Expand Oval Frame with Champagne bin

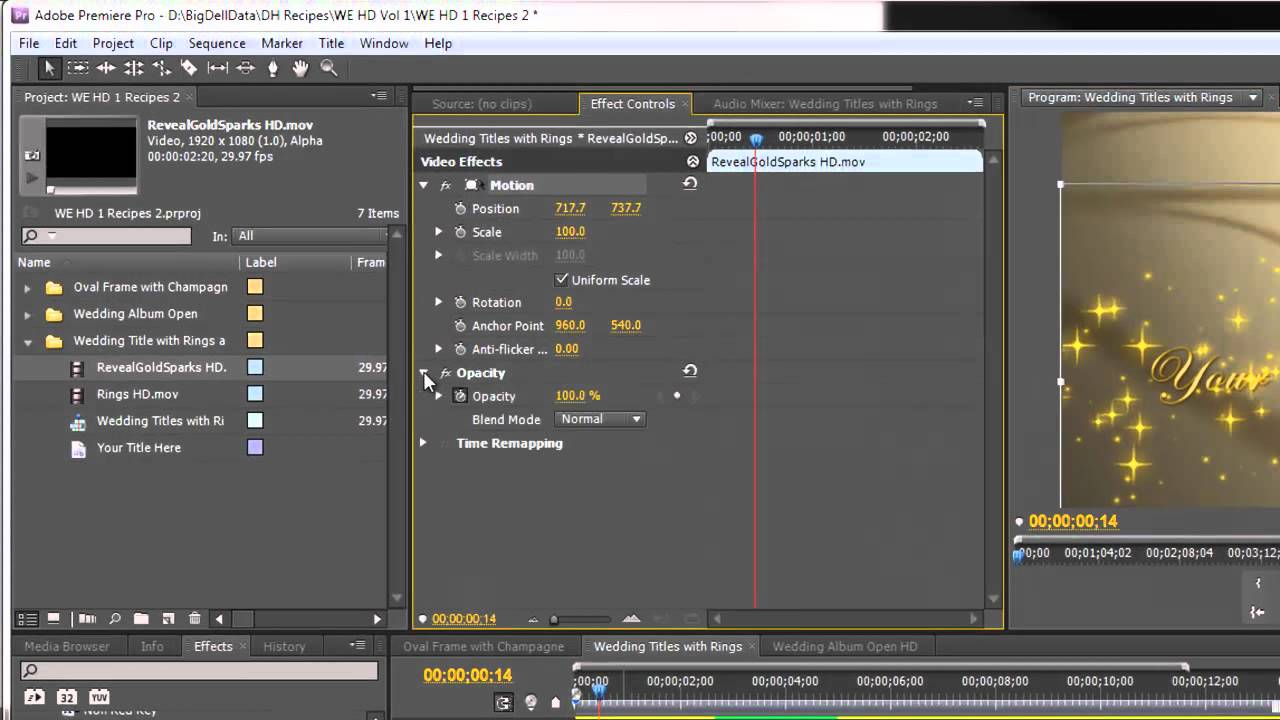tap(28, 288)
